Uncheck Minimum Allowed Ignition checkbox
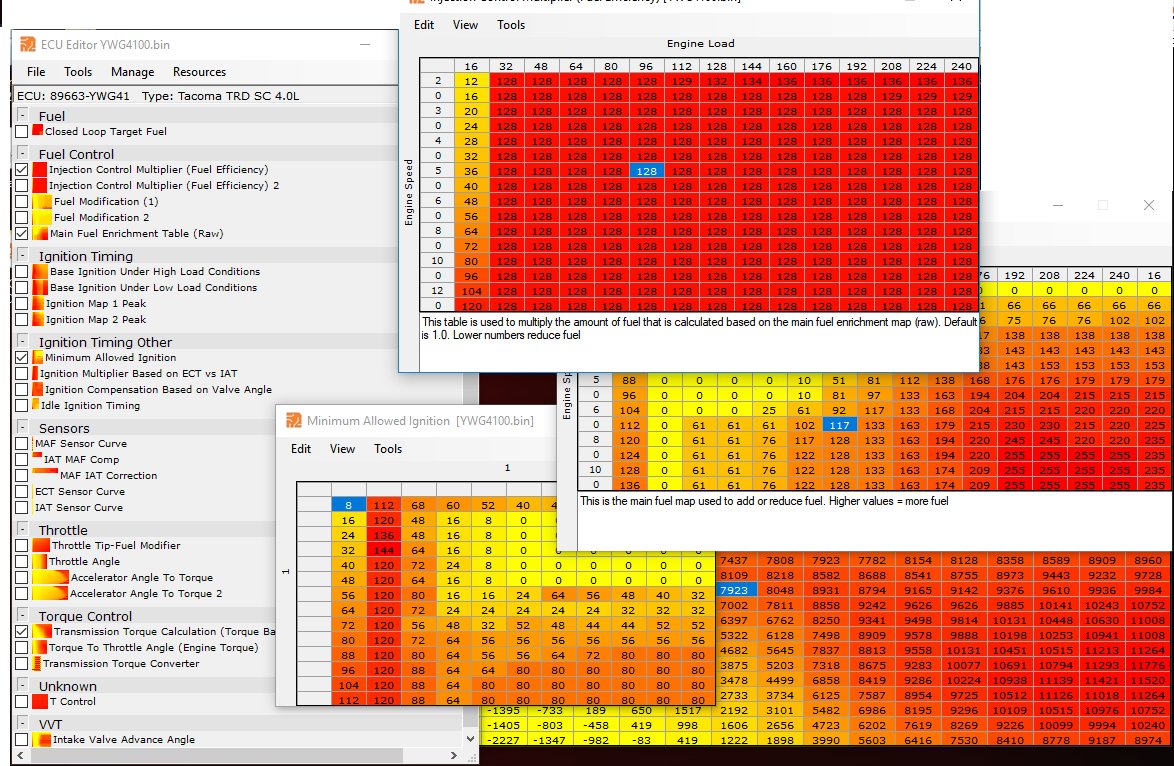 [x=22, y=358]
